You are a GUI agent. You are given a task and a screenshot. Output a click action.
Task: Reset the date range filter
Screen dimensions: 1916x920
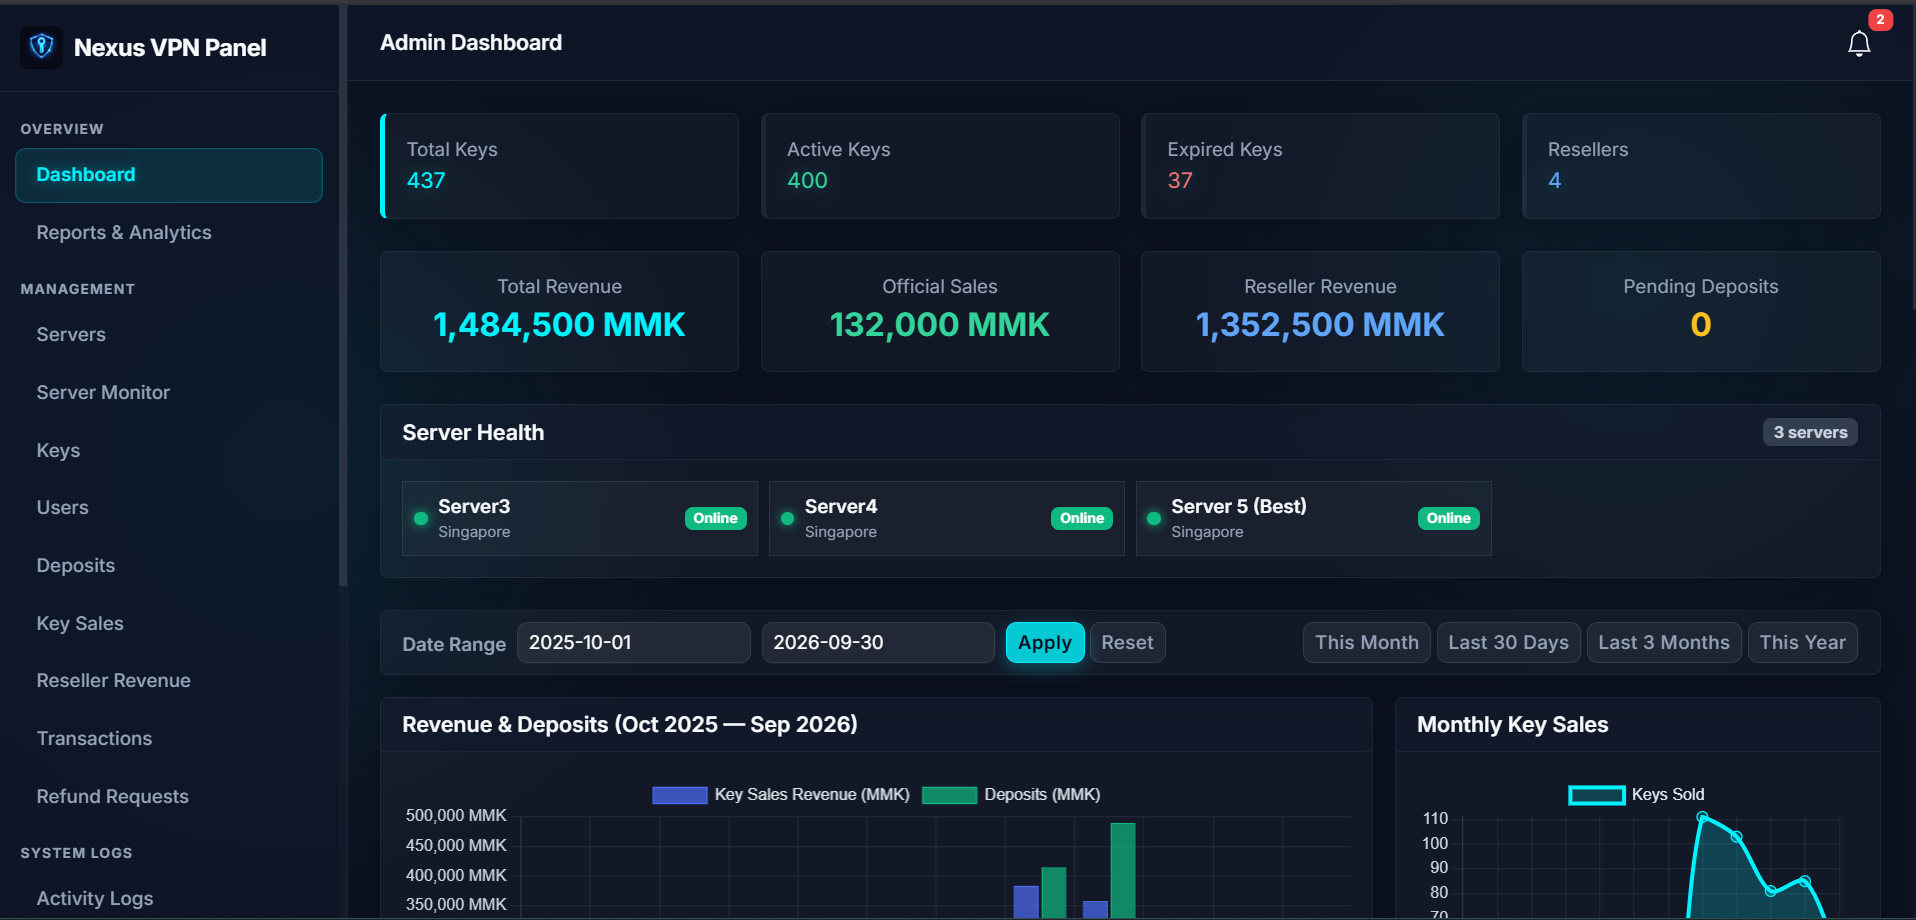click(1127, 643)
